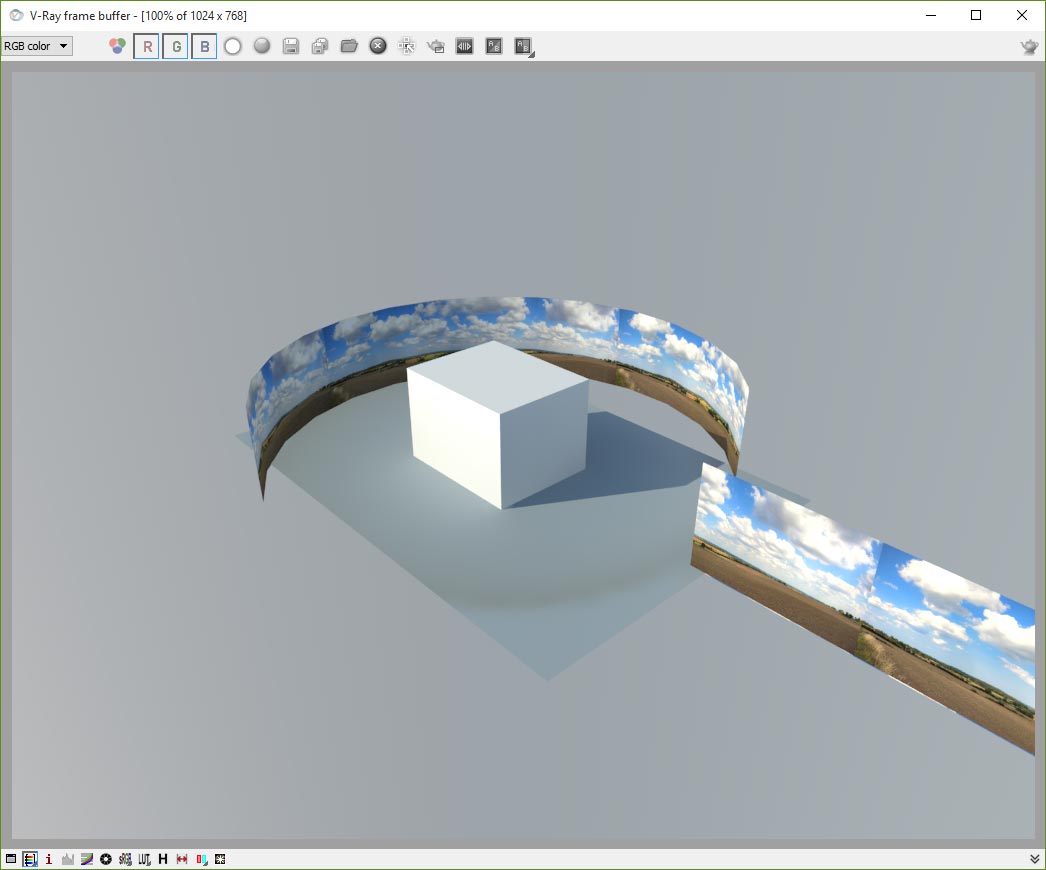Toggle the green channel G button
1046x870 pixels.
(176, 46)
